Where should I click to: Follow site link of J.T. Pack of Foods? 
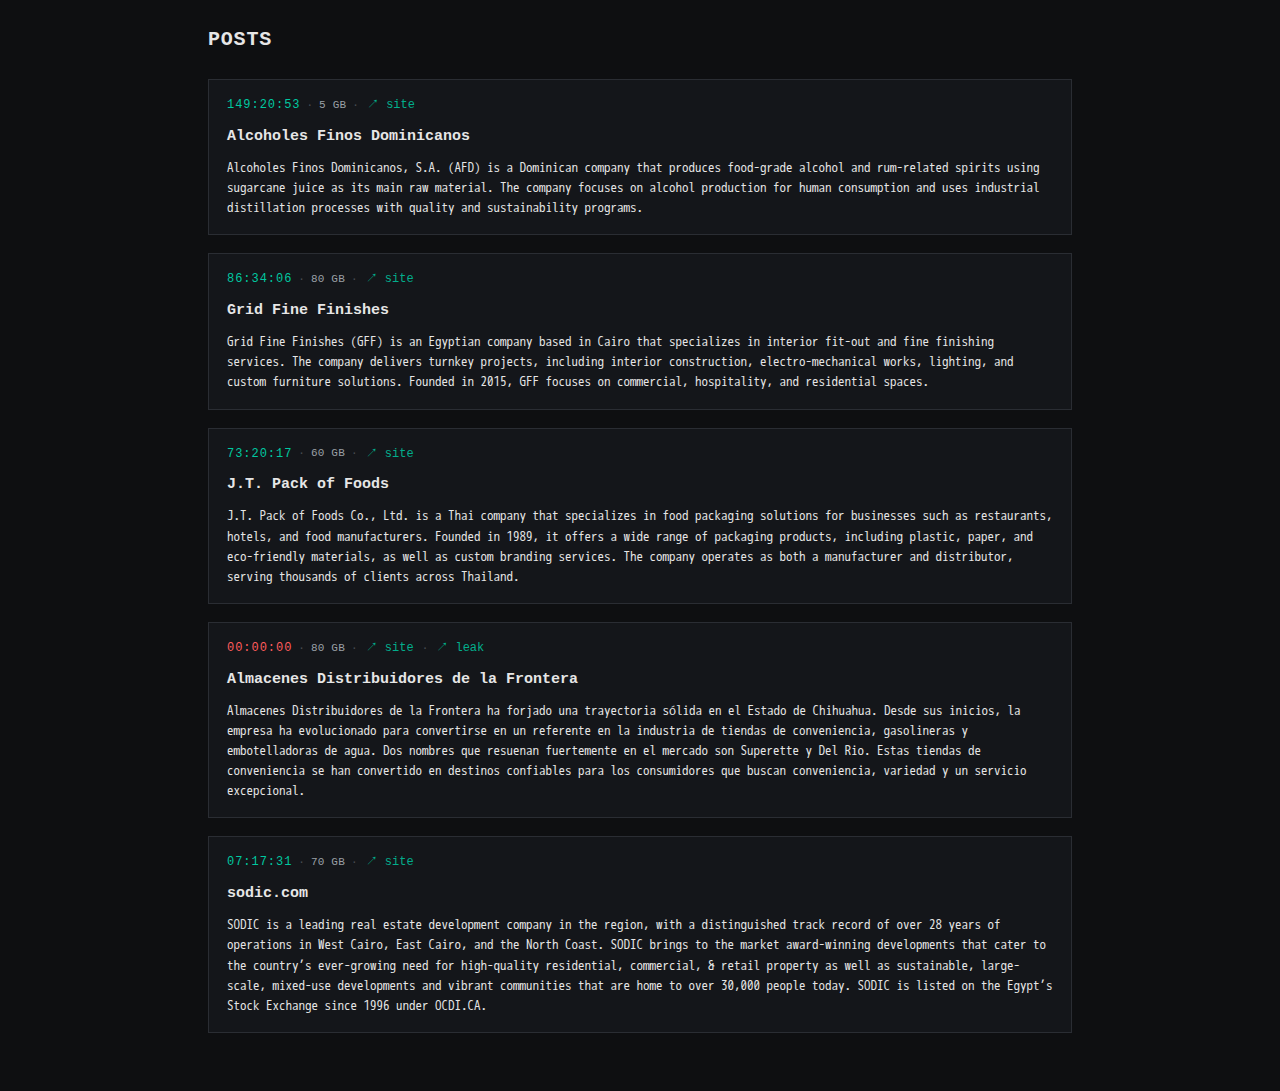pyautogui.click(x=399, y=453)
